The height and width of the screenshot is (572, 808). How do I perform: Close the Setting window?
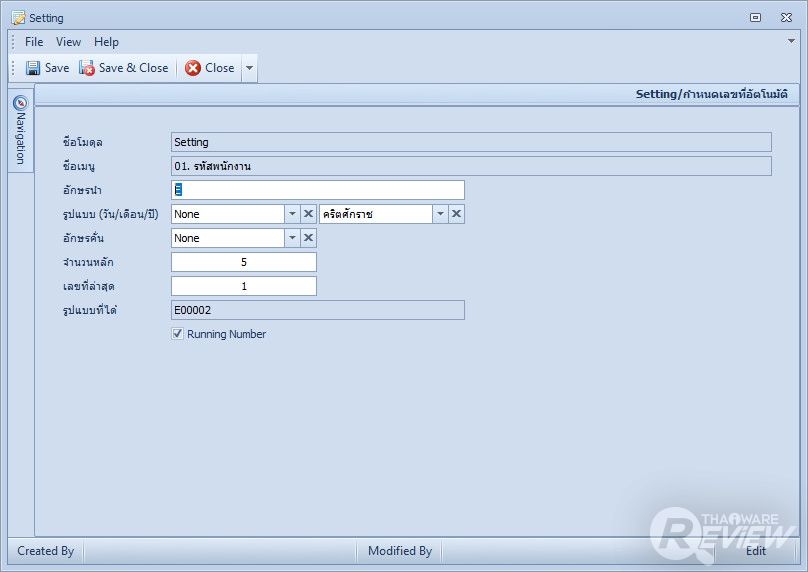[786, 18]
